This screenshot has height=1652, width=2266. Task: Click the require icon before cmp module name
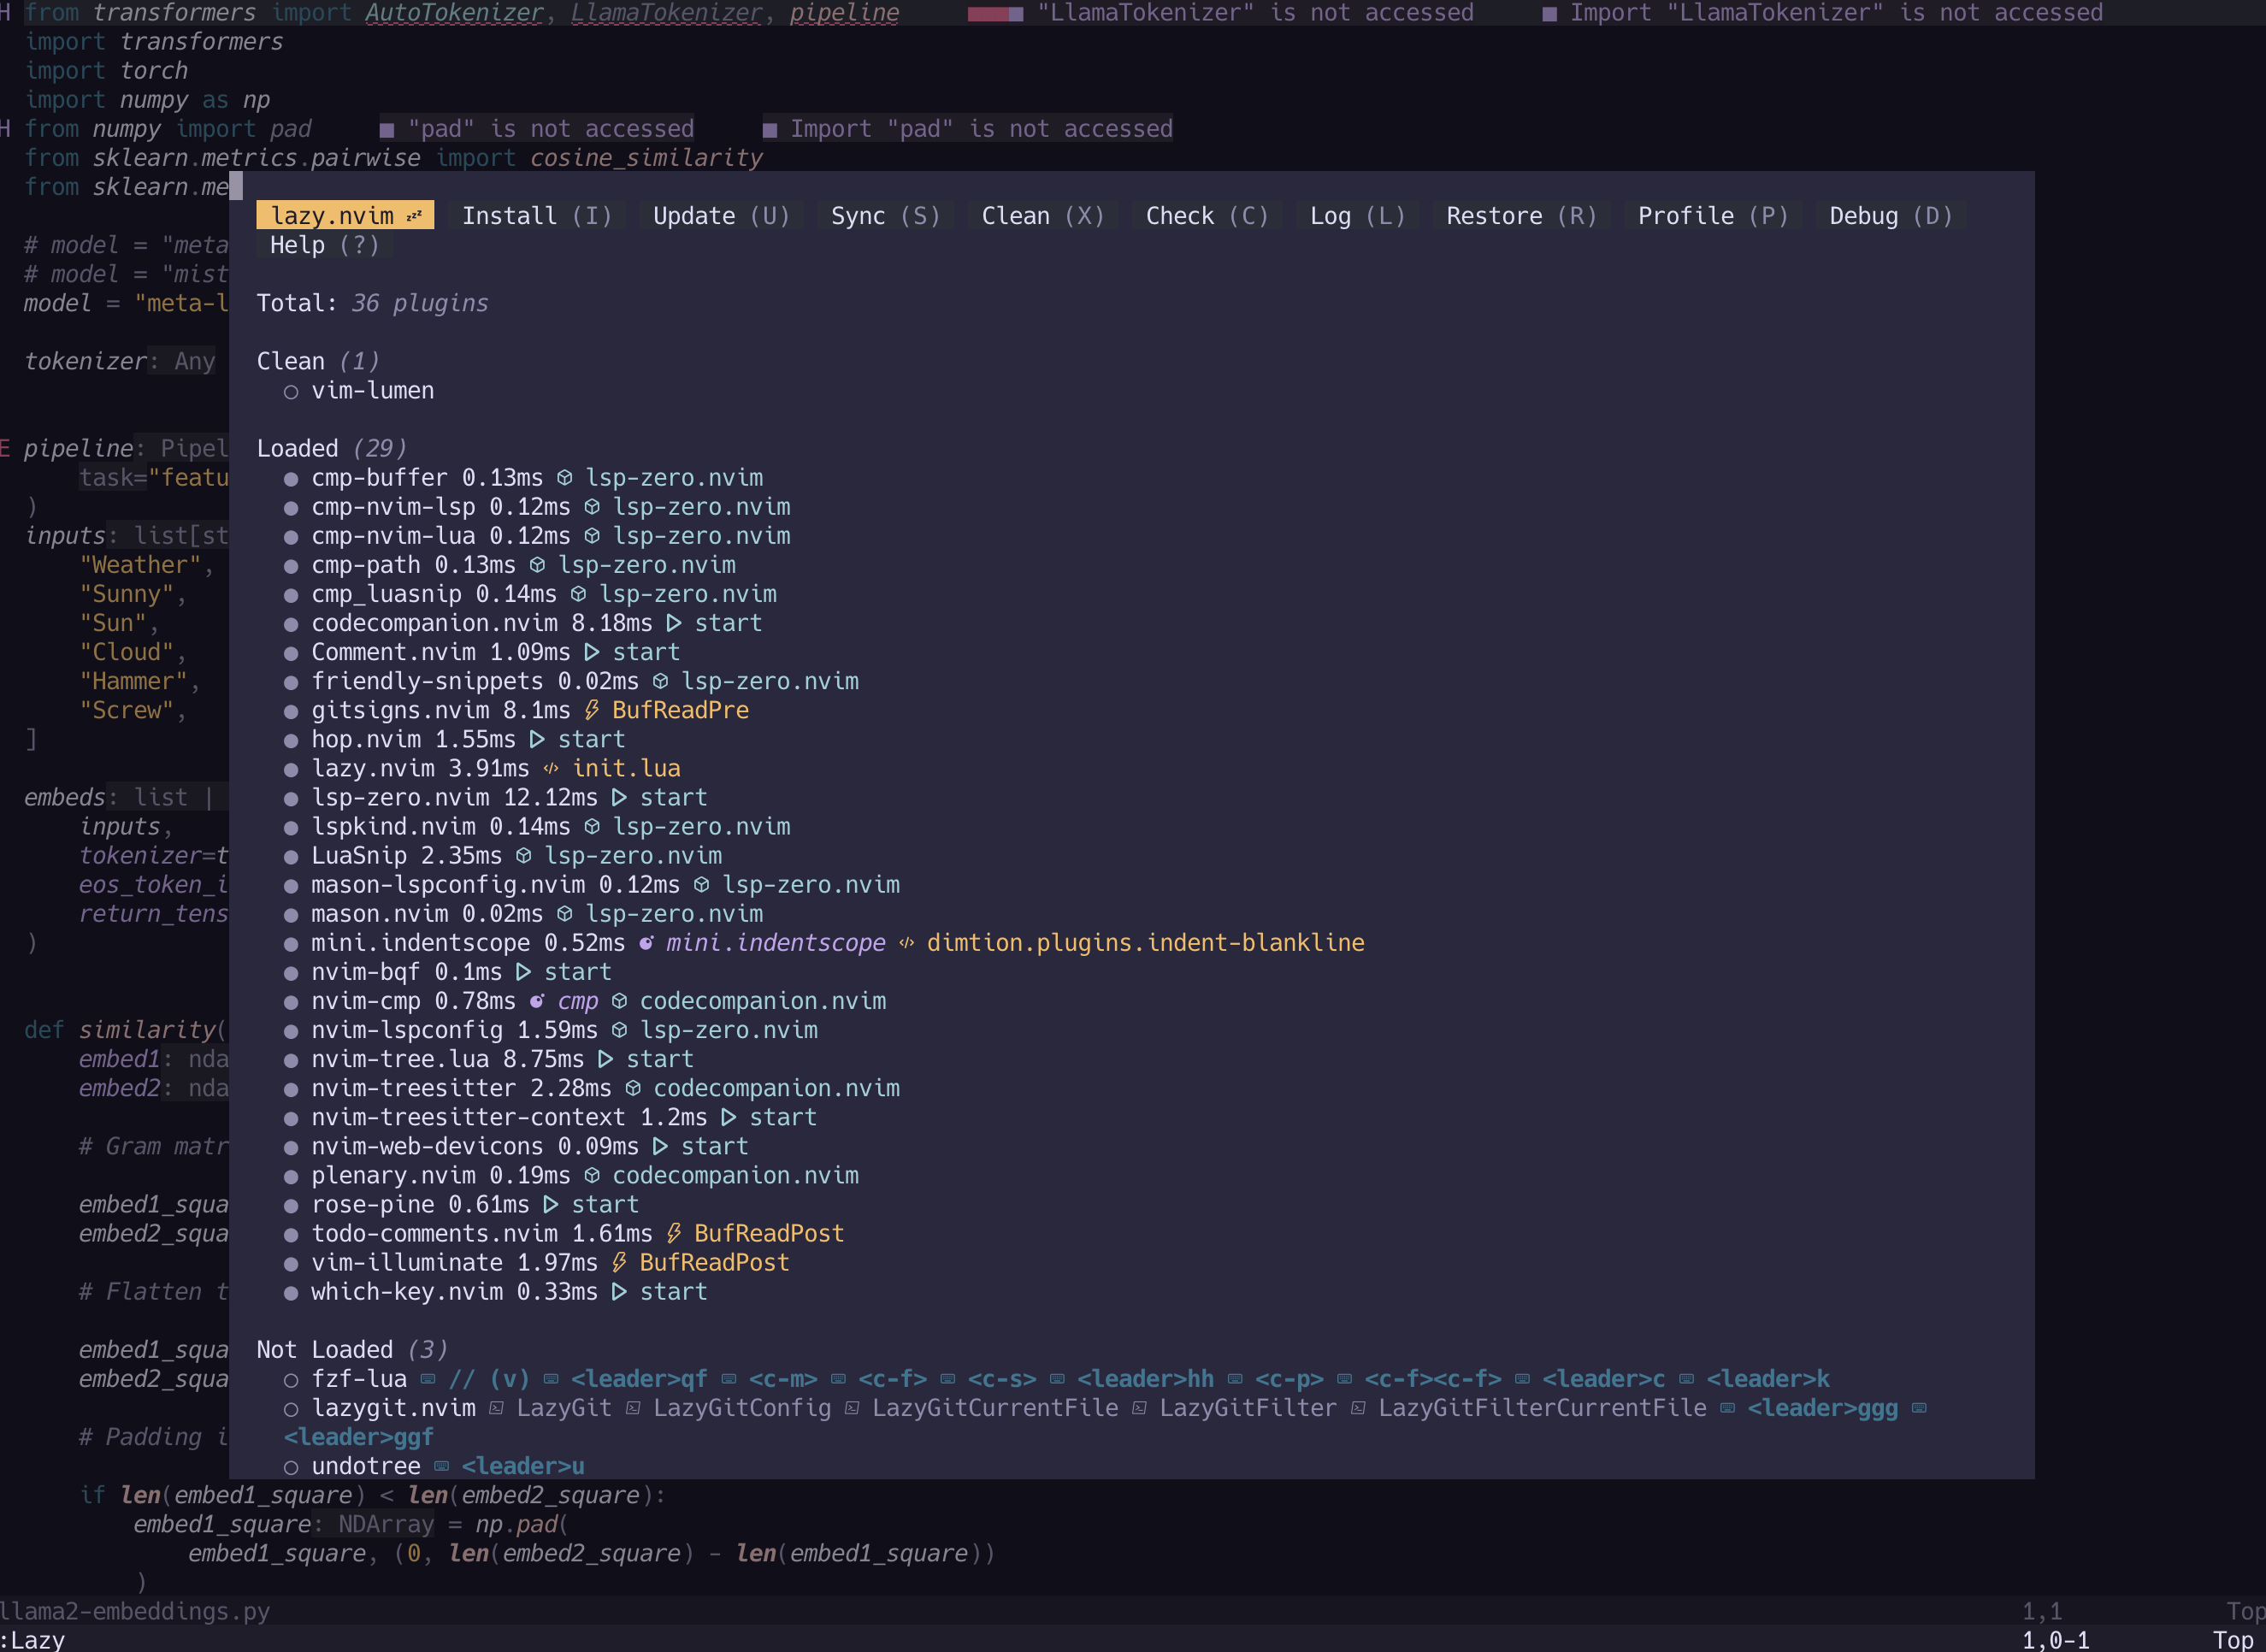pyautogui.click(x=537, y=1001)
